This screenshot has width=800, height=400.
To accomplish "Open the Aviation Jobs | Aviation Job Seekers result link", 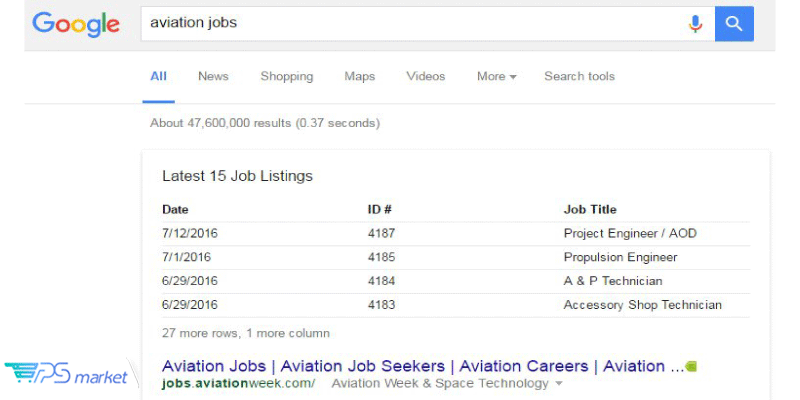I will (423, 366).
